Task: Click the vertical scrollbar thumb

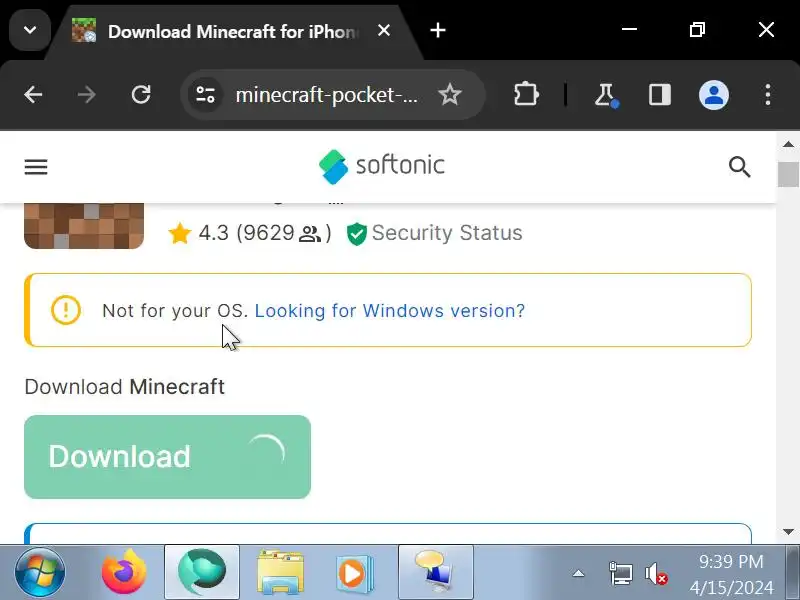Action: click(788, 174)
